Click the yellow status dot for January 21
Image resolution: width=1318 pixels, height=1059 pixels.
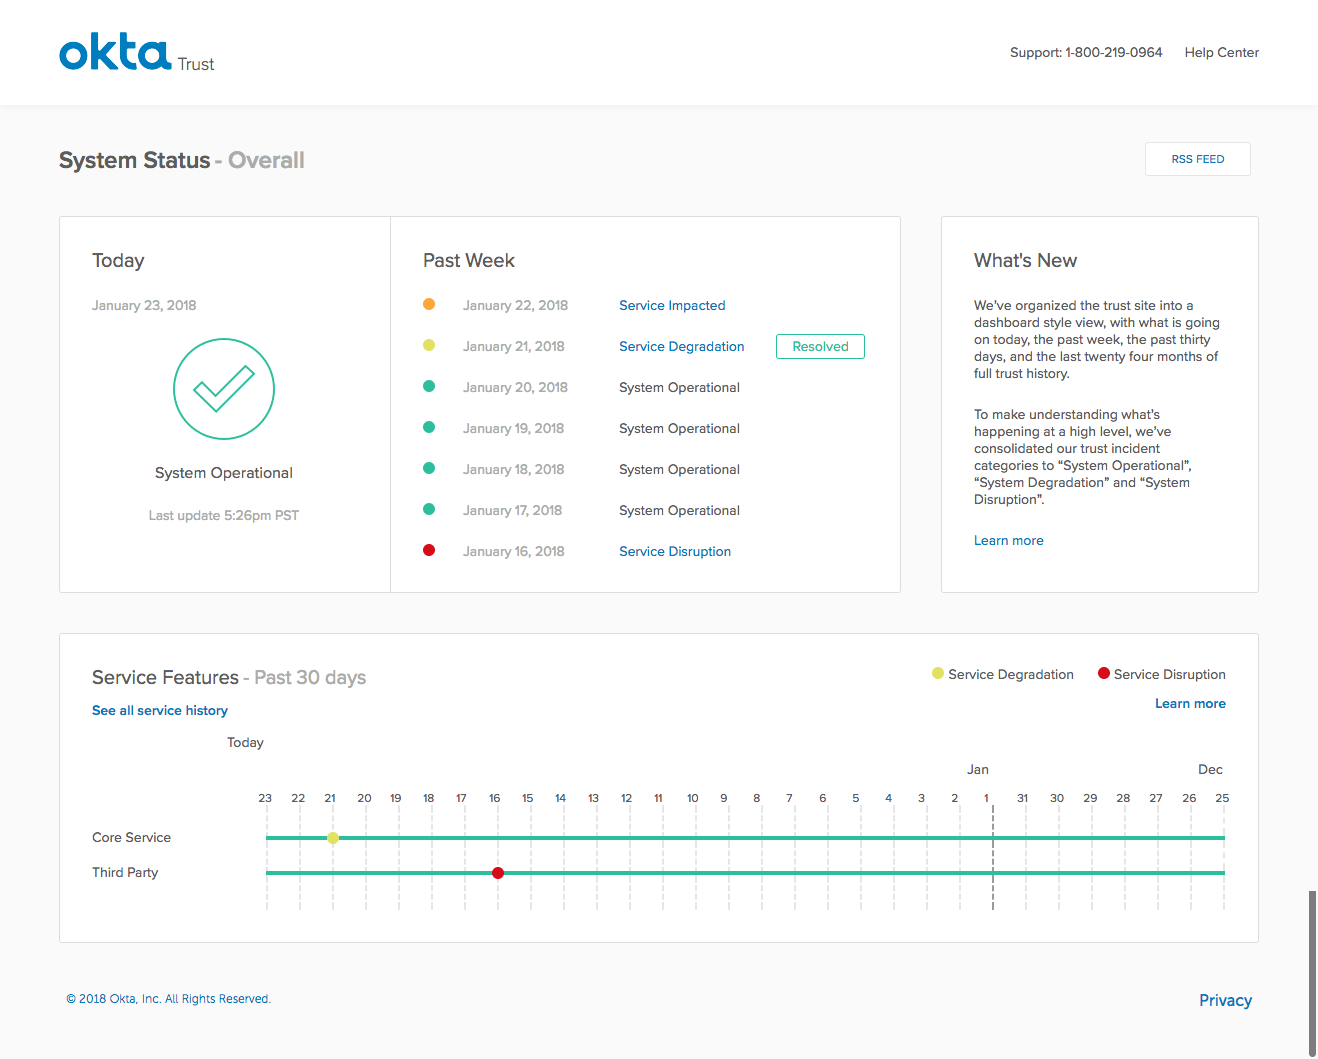pos(429,344)
